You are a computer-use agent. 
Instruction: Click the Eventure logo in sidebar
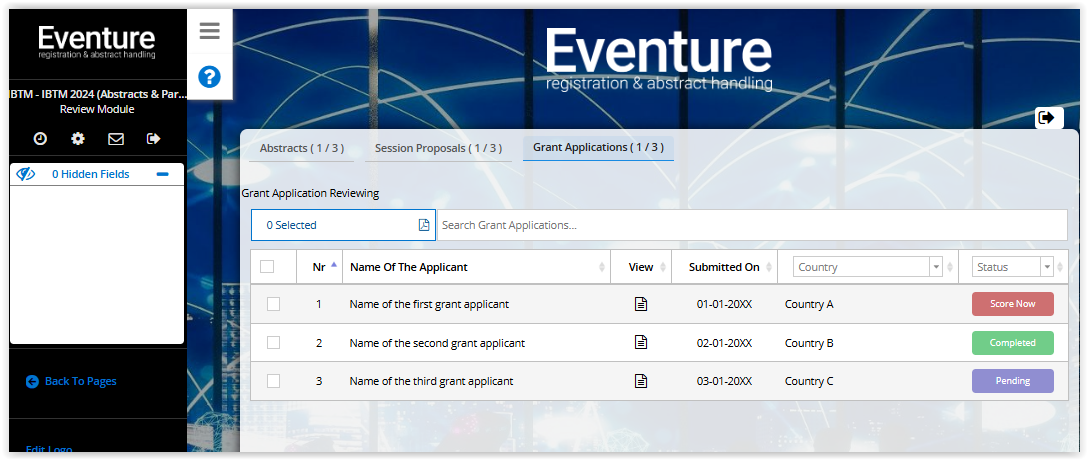pyautogui.click(x=97, y=42)
